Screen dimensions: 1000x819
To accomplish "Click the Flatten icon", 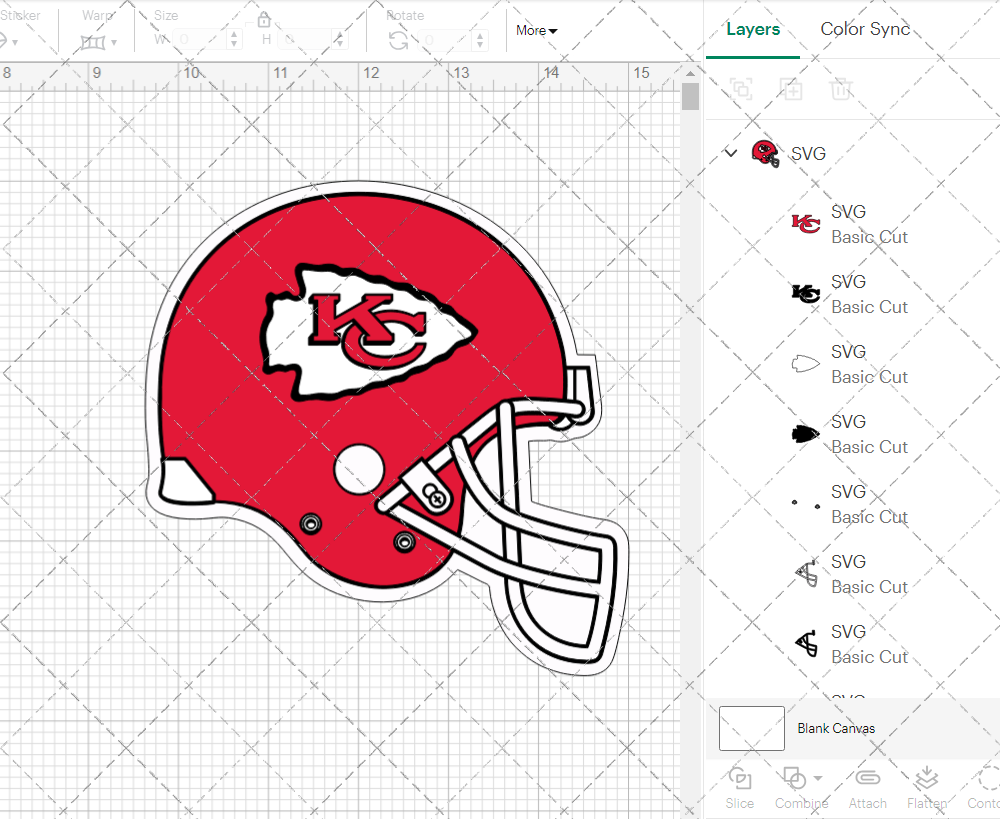I will point(926,779).
